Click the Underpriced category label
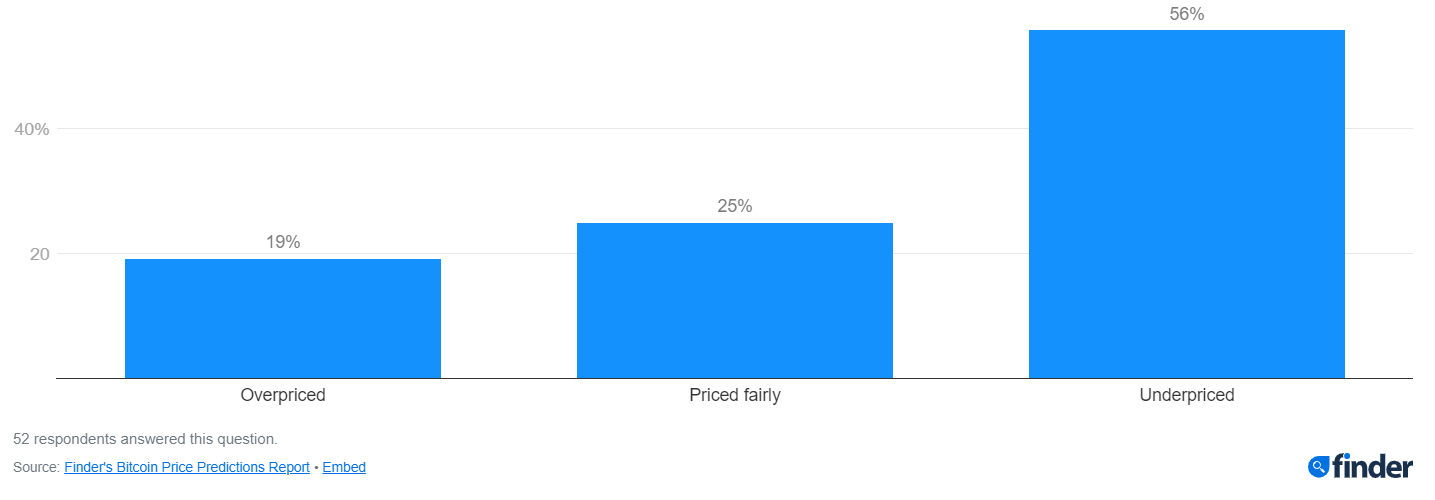 [1187, 395]
